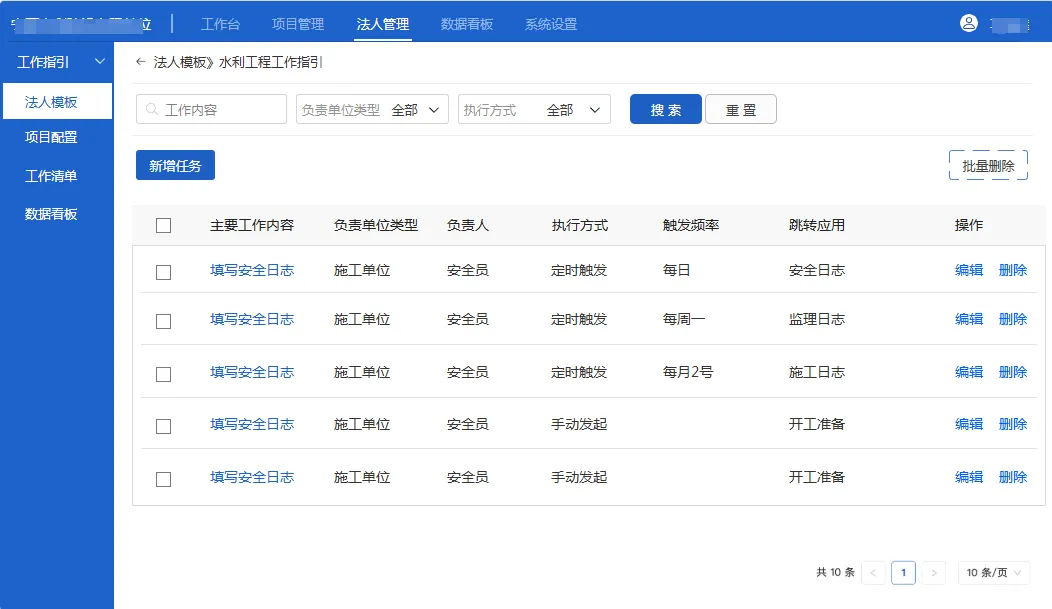Go to next page with right pagination arrow
The height and width of the screenshot is (609, 1052).
934,572
